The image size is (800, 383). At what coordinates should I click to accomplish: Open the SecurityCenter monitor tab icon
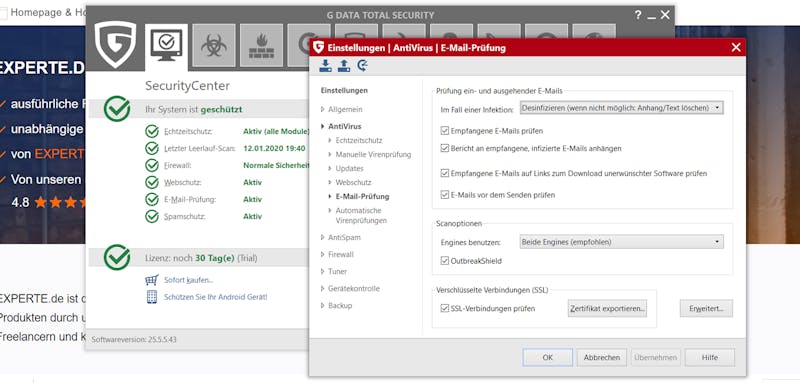166,45
